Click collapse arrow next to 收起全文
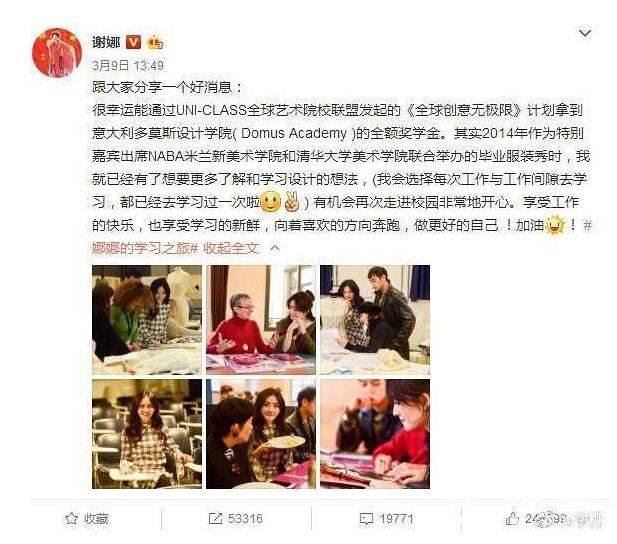The image size is (617, 544). [x=275, y=248]
